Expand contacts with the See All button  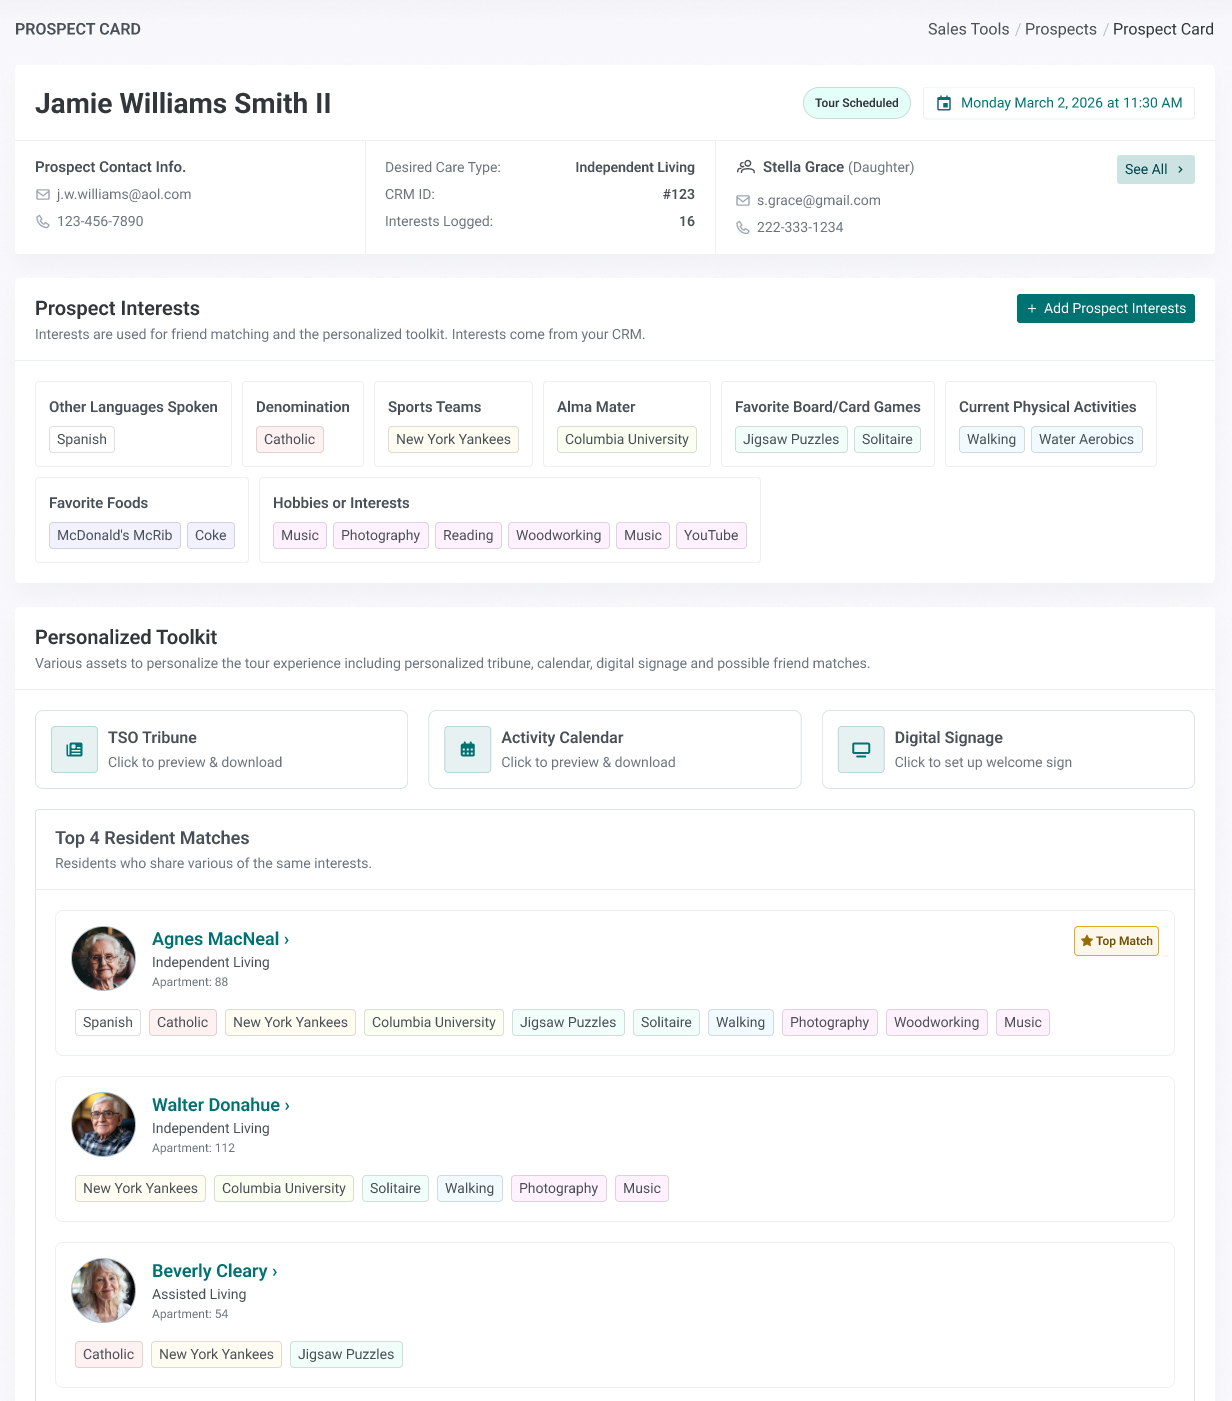click(1155, 169)
